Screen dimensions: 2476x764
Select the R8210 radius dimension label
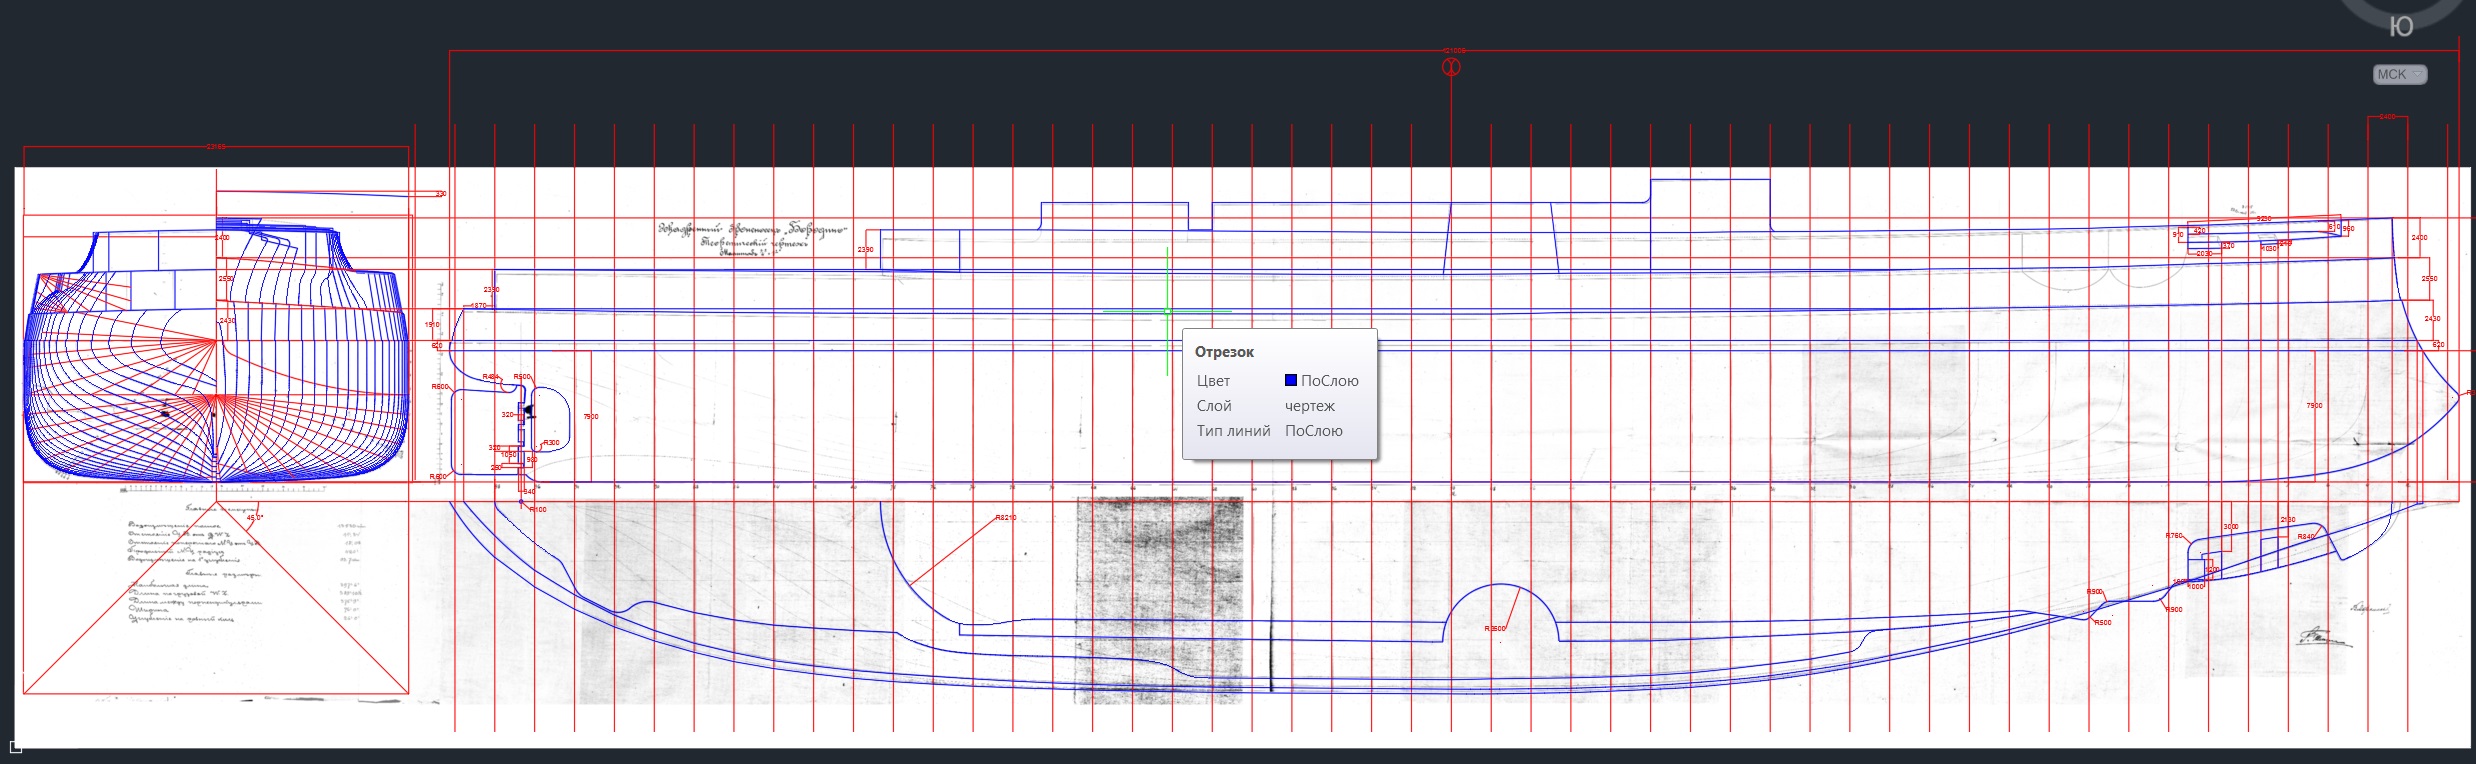1005,518
